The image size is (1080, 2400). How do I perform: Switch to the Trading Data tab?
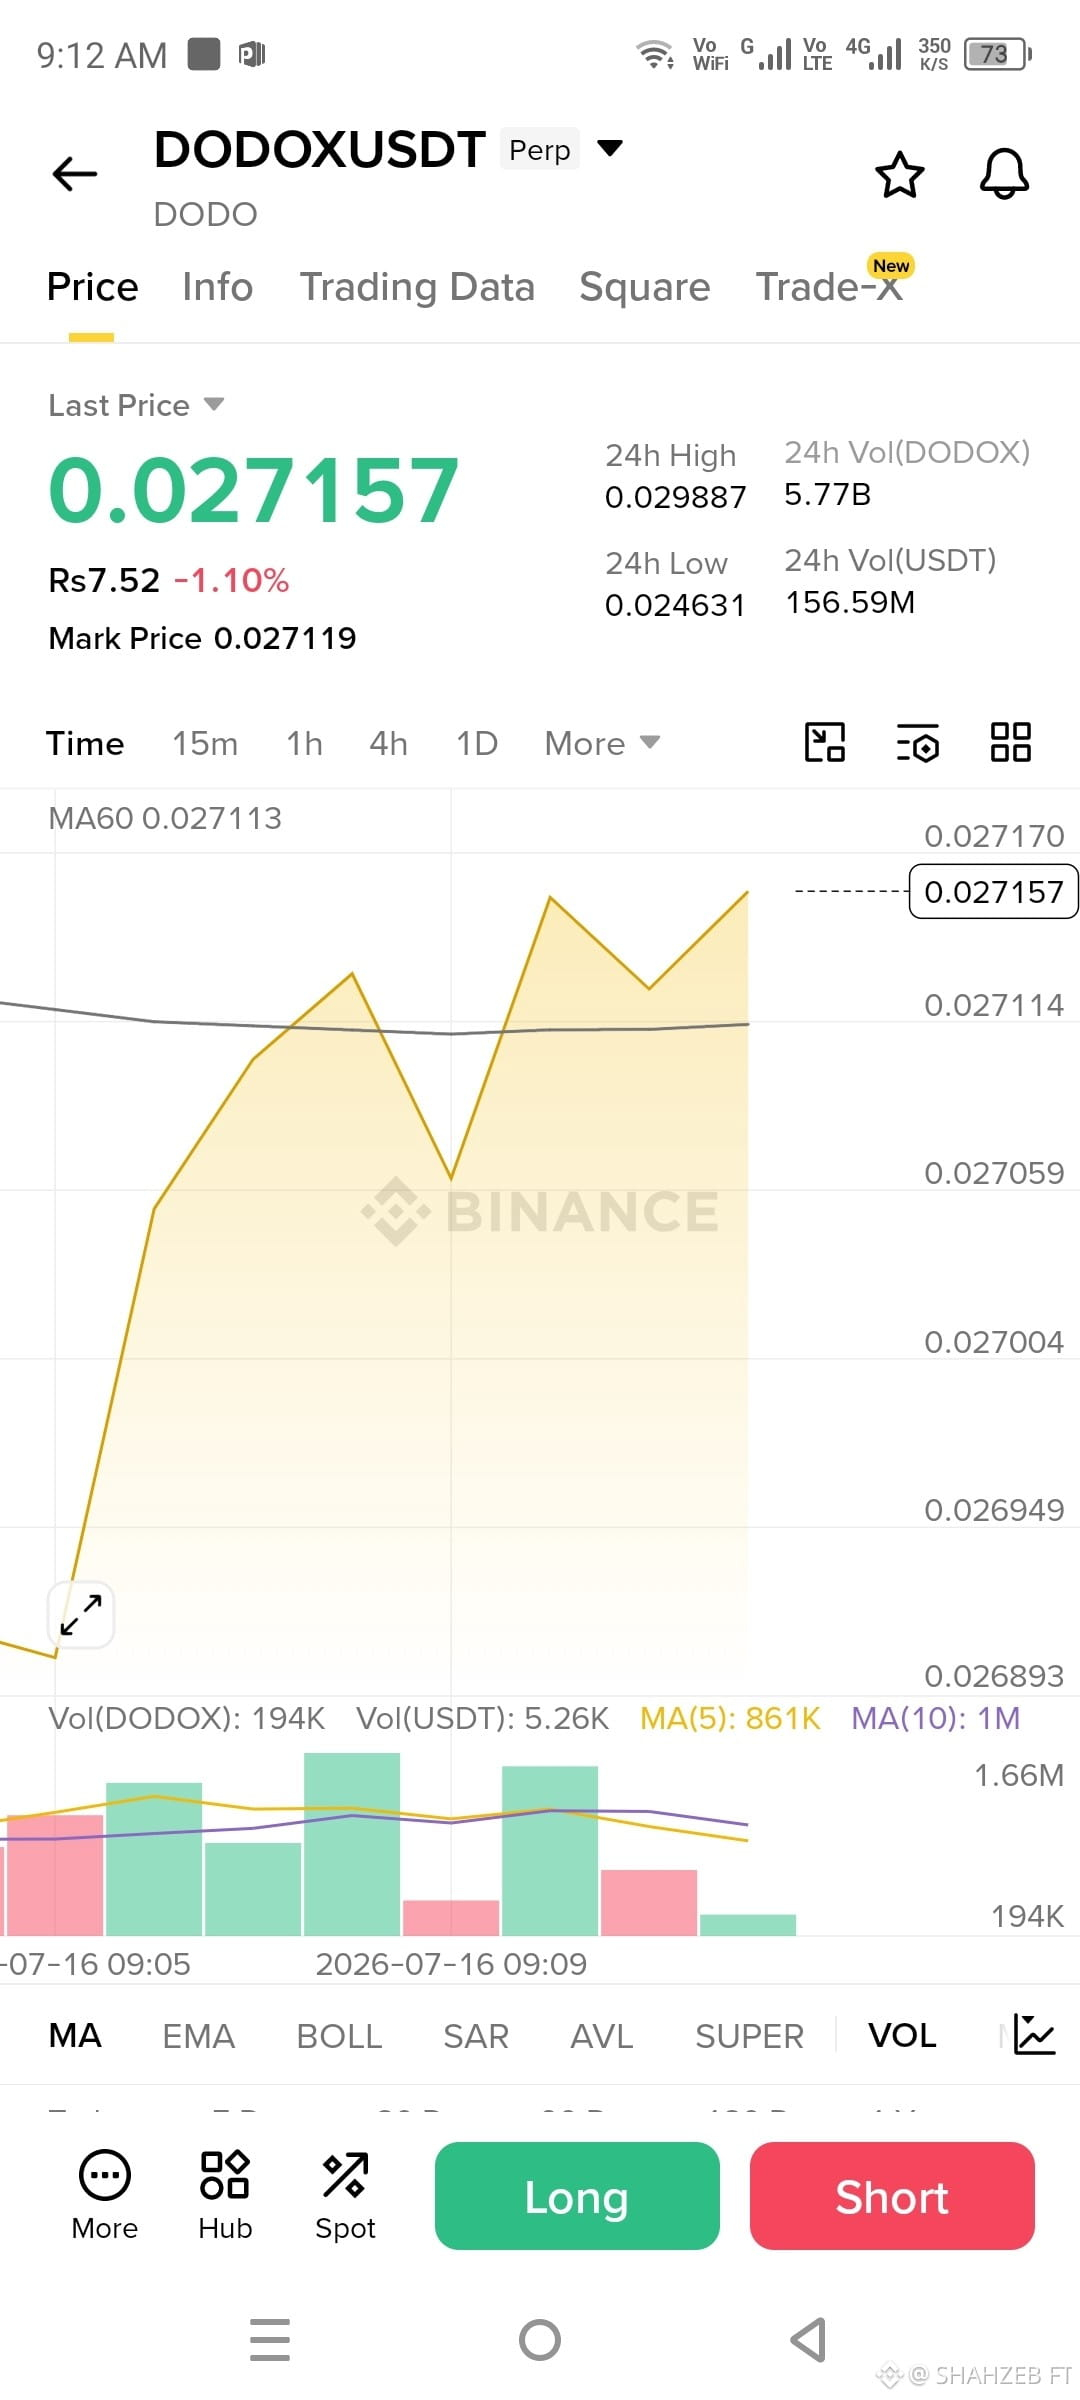(x=417, y=287)
